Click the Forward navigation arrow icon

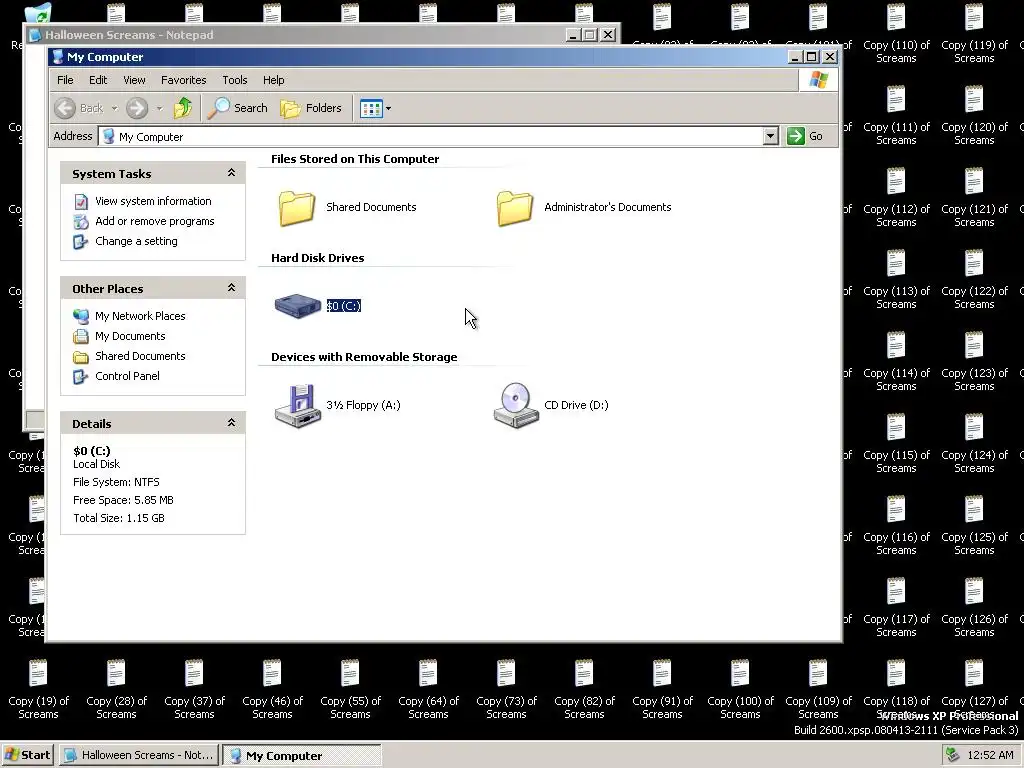pyautogui.click(x=136, y=108)
